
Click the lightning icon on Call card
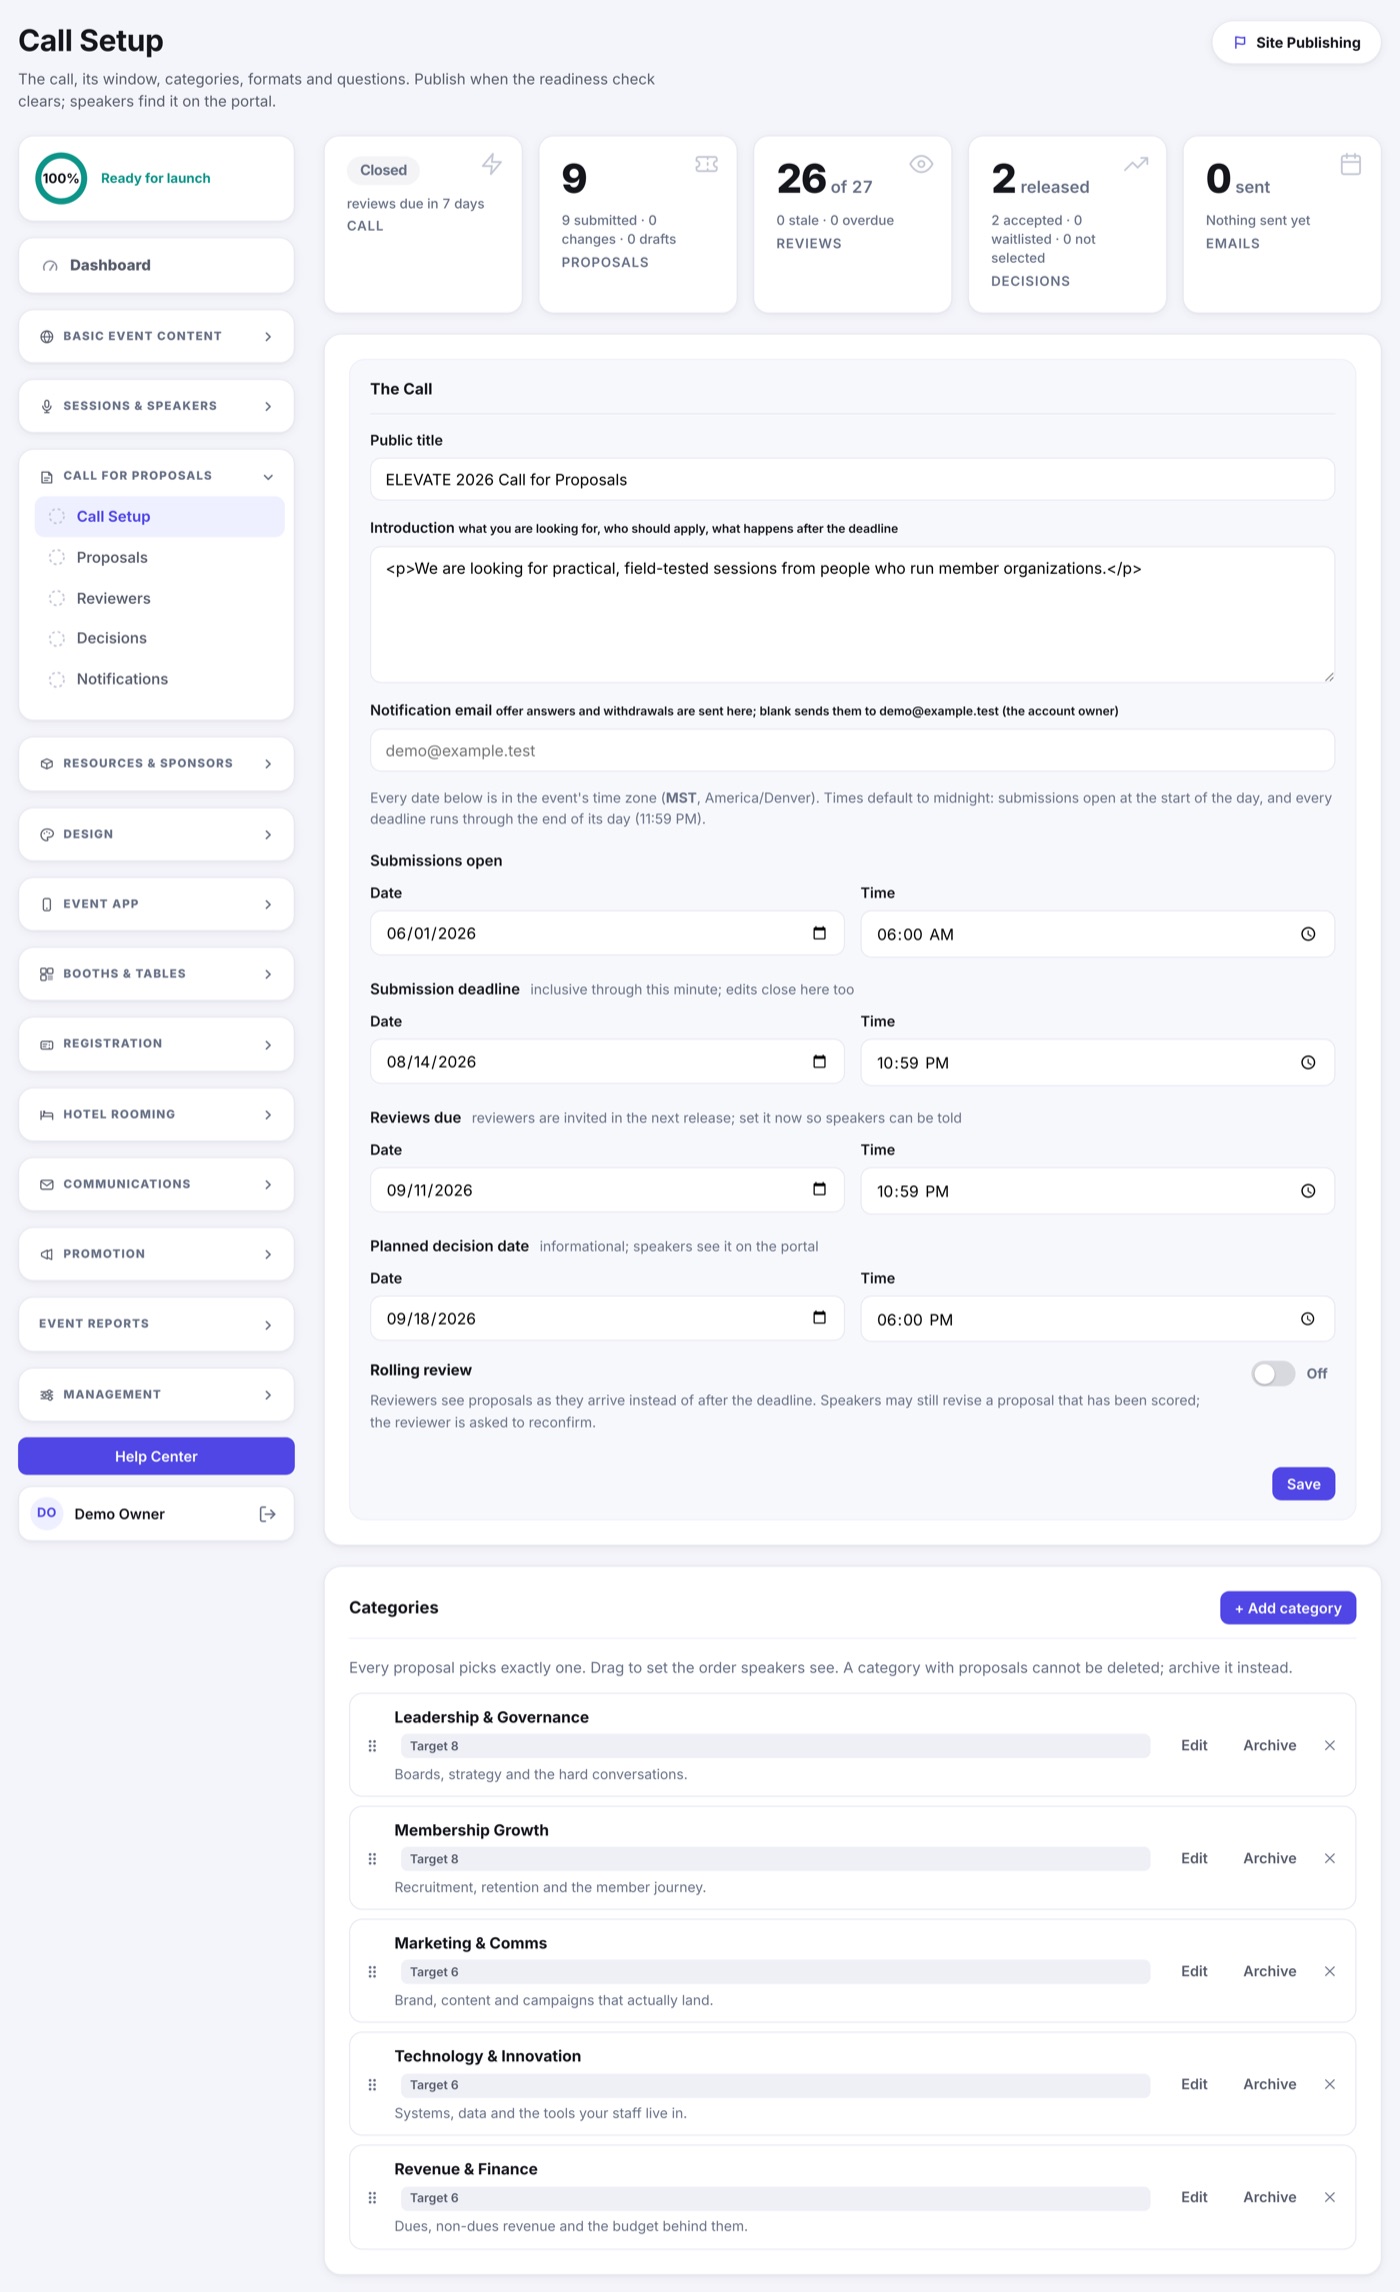coord(492,164)
